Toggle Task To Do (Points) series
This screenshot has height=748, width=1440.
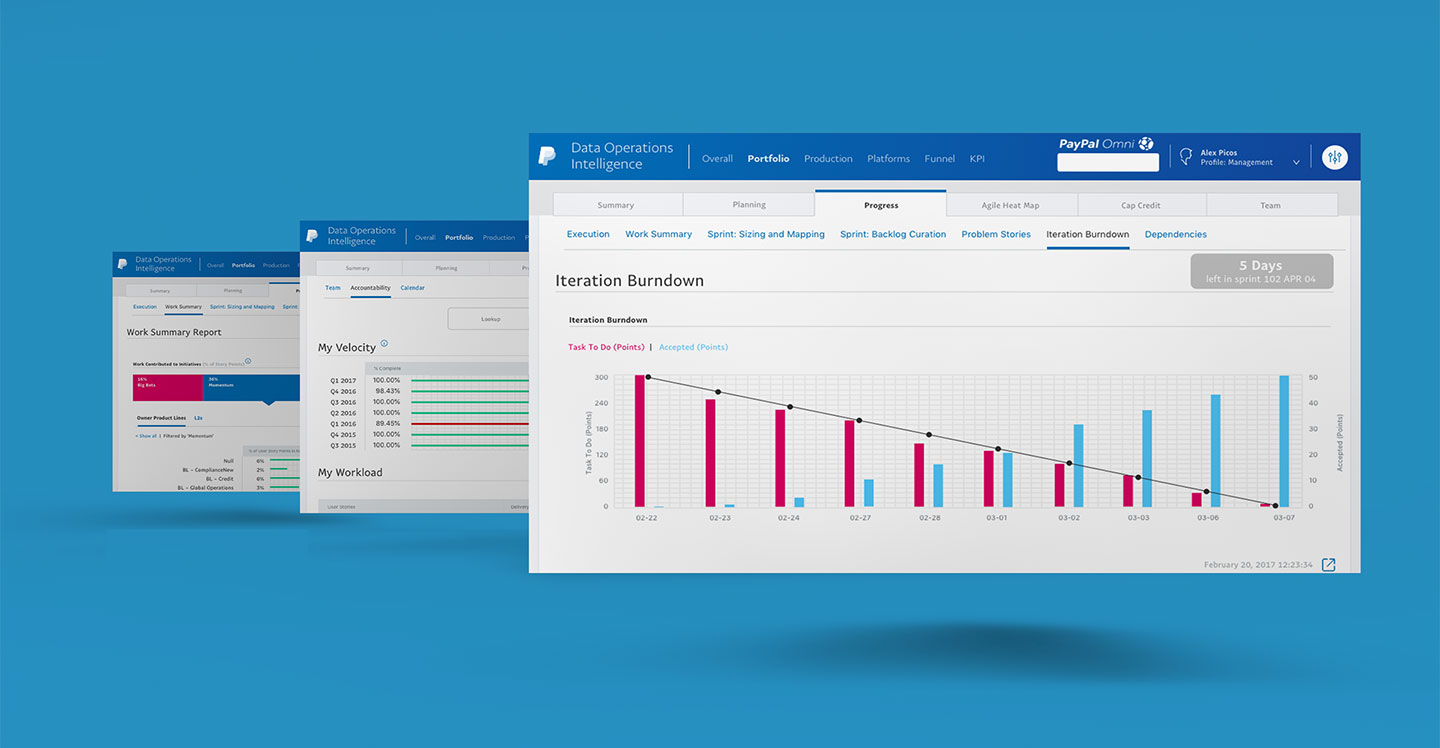606,347
